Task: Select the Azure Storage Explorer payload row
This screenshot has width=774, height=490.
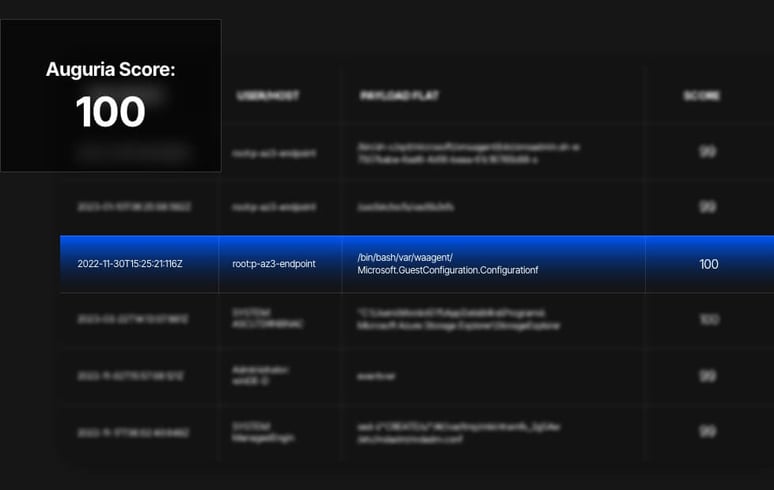Action: 460,319
